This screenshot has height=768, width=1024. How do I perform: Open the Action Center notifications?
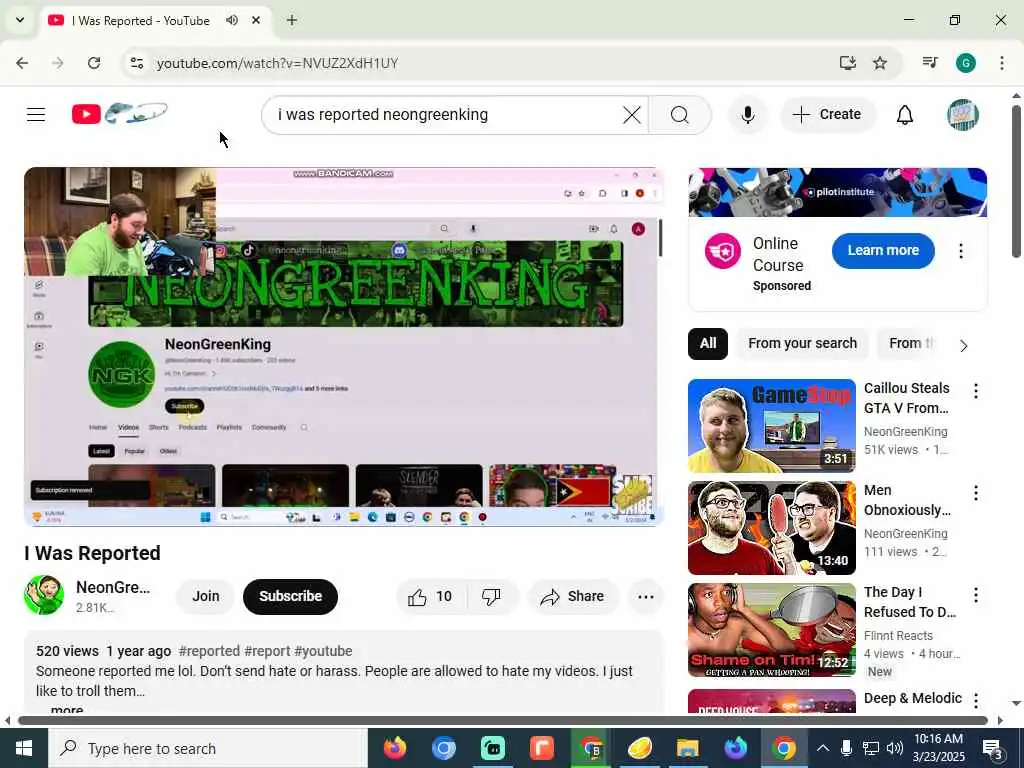pyautogui.click(x=993, y=748)
